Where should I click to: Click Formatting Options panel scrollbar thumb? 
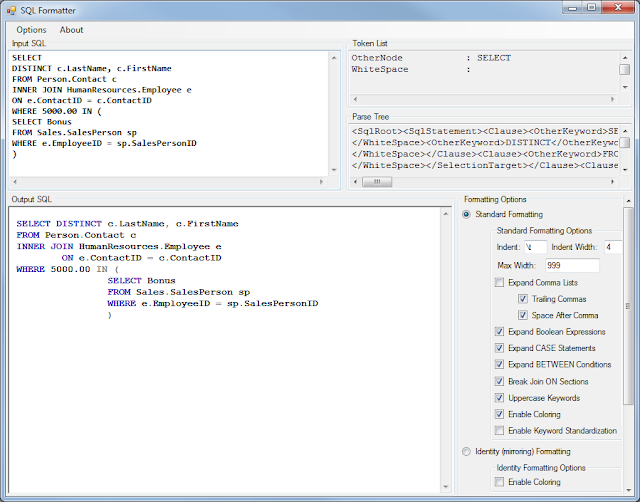coord(628,306)
